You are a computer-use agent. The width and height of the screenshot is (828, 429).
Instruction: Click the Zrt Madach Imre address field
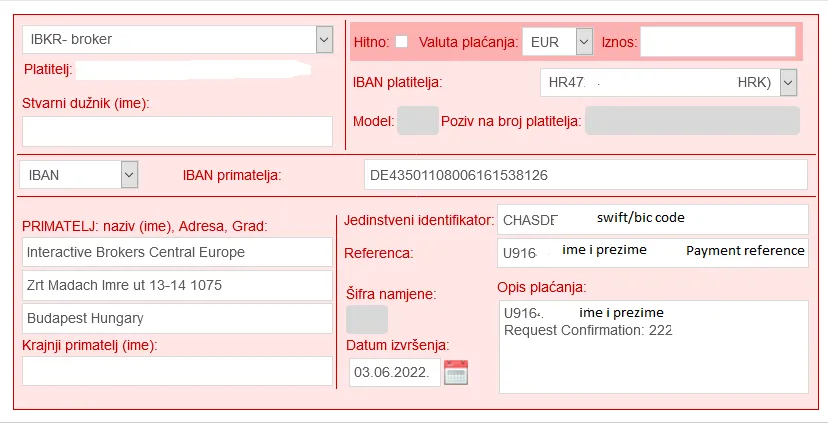pos(177,285)
